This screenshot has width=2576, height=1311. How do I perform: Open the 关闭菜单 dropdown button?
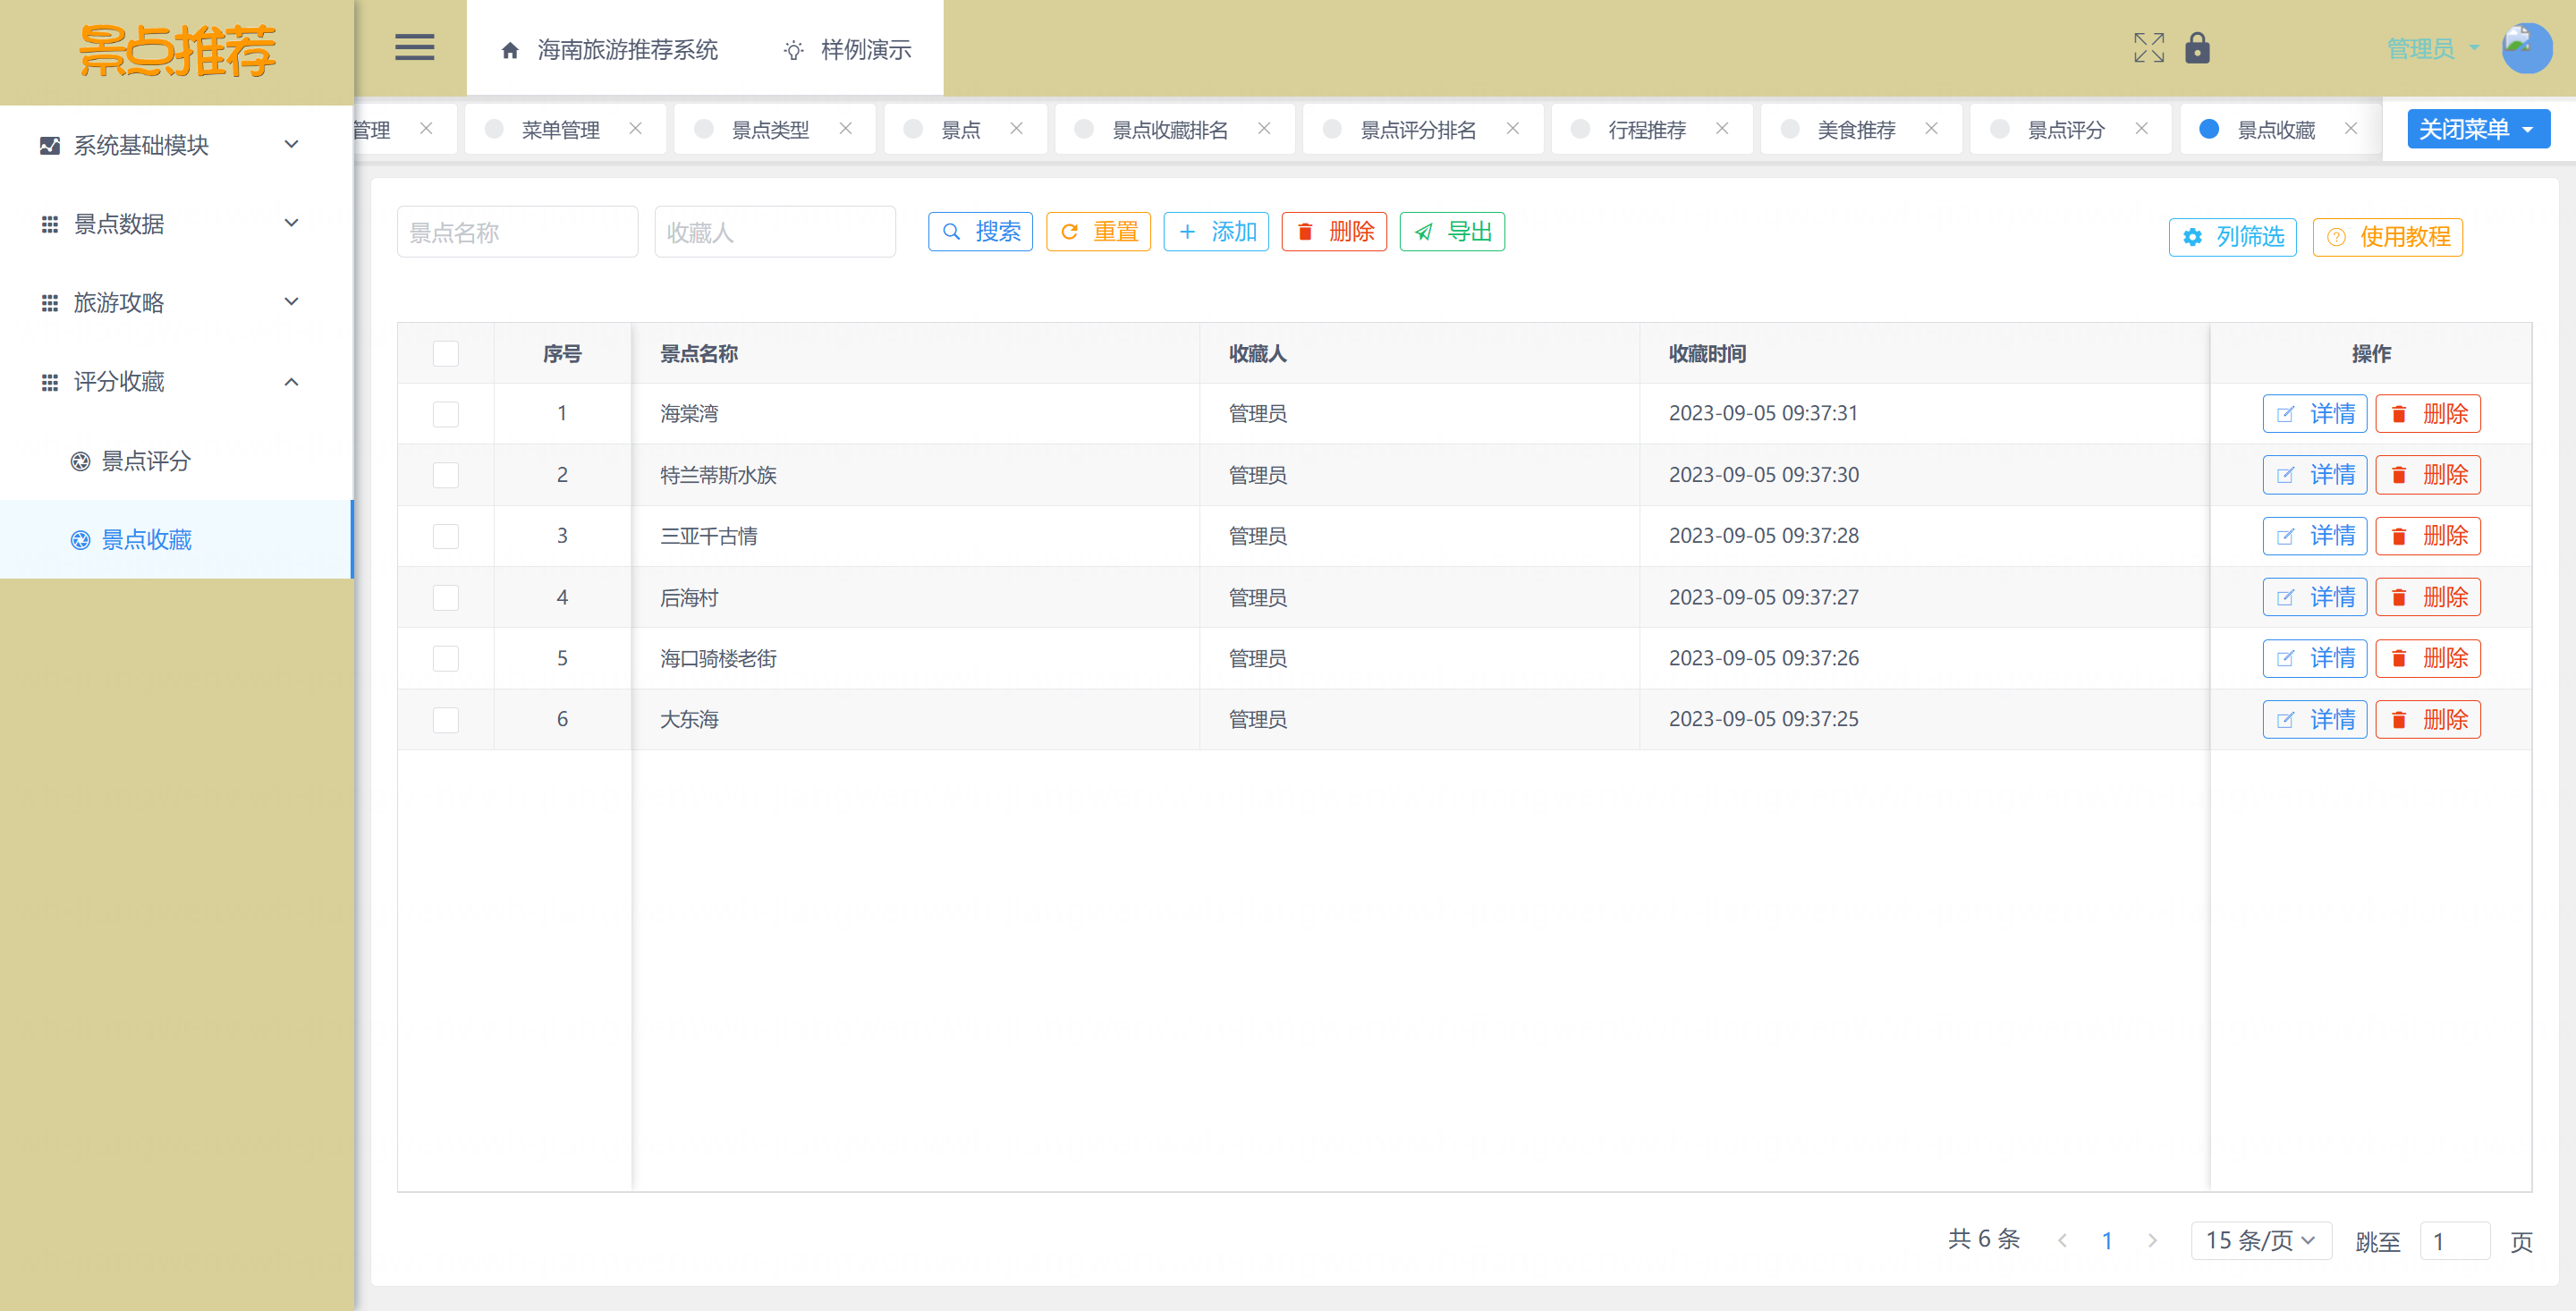(x=2477, y=129)
